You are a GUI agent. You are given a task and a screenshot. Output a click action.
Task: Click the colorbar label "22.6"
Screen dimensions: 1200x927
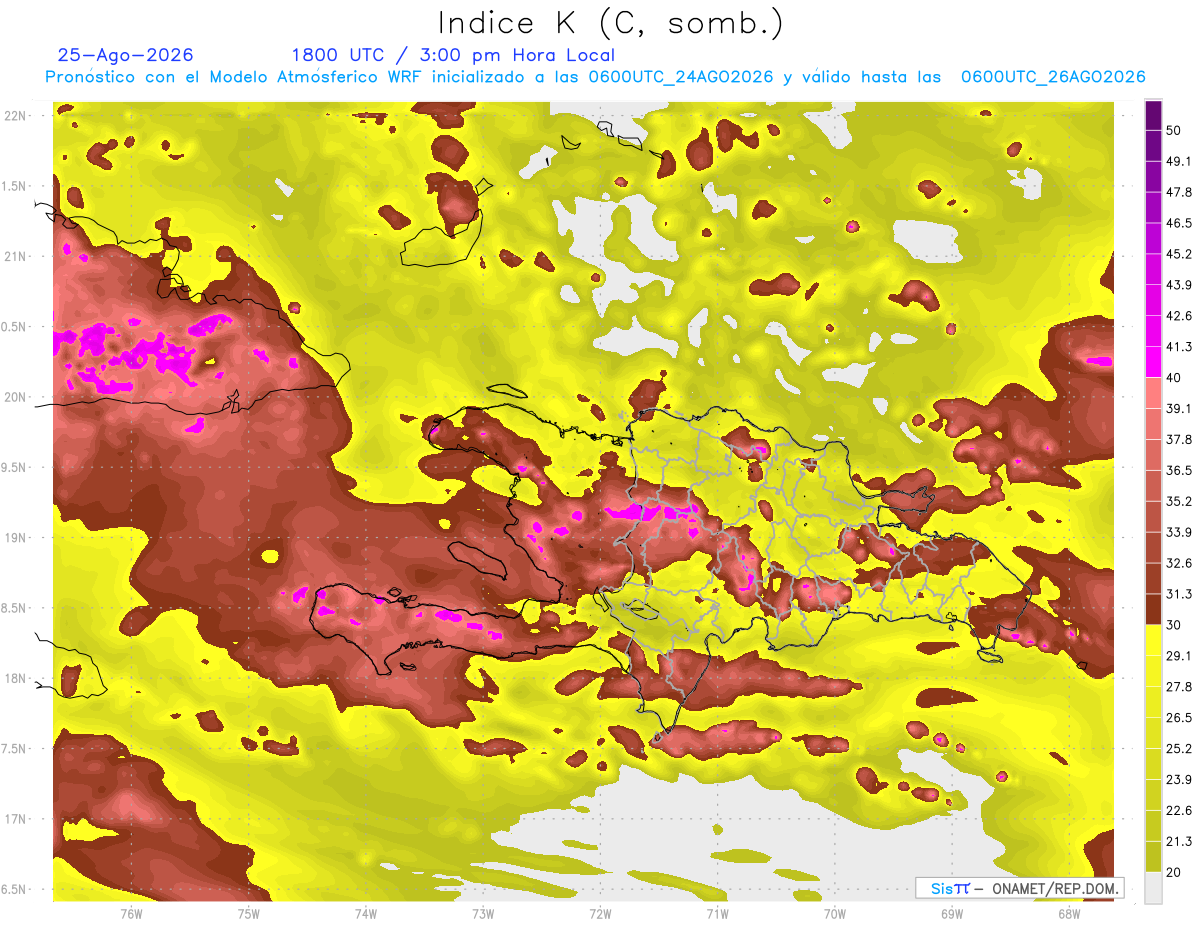click(x=1179, y=810)
